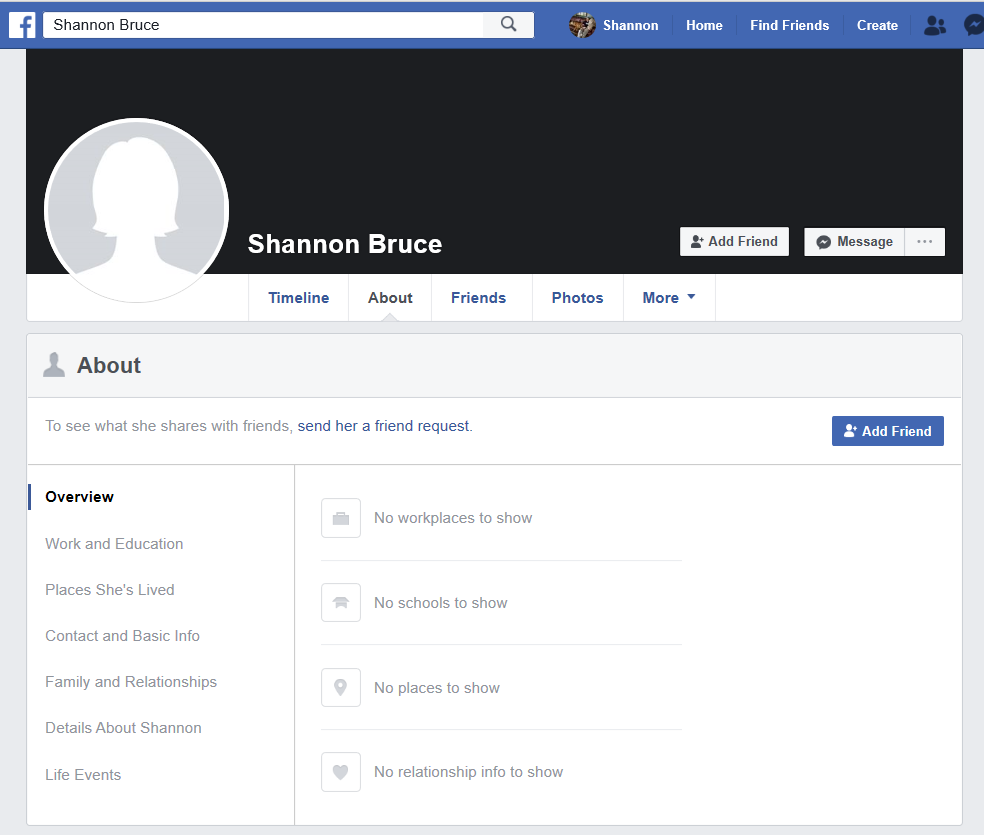Switch to the Timeline tab

tap(298, 297)
